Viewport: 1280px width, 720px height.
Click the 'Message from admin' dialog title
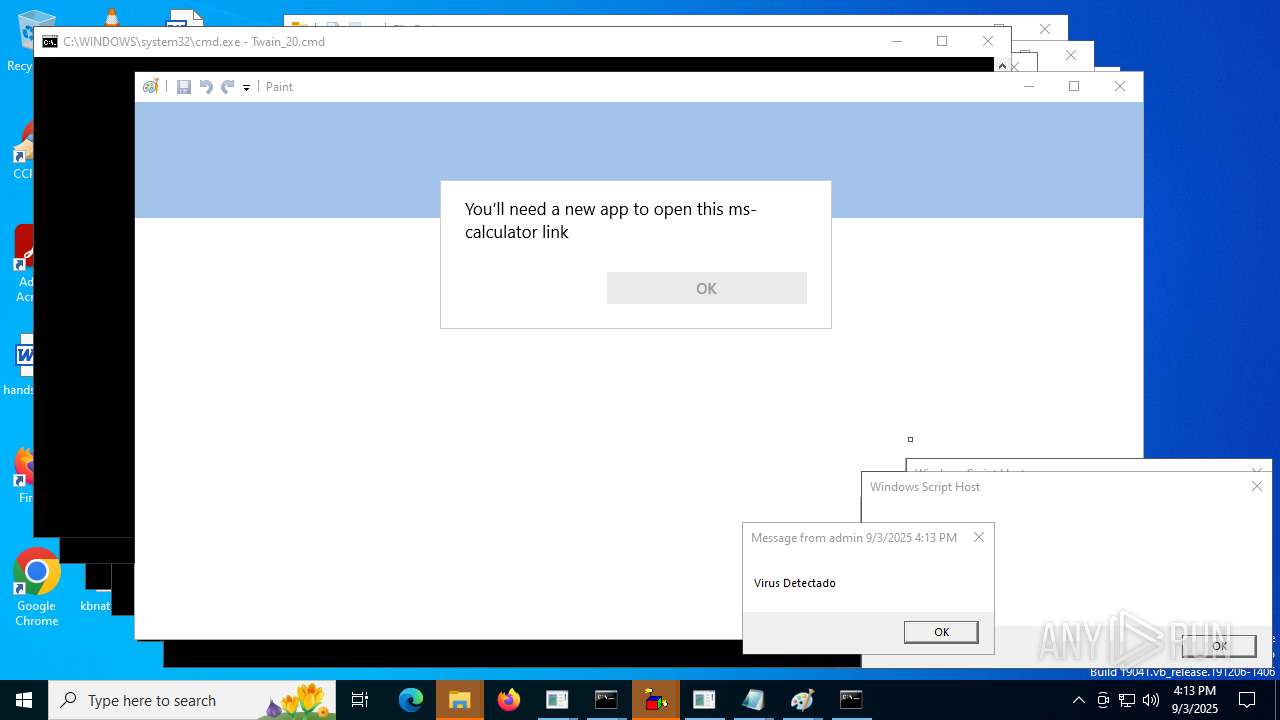854,538
